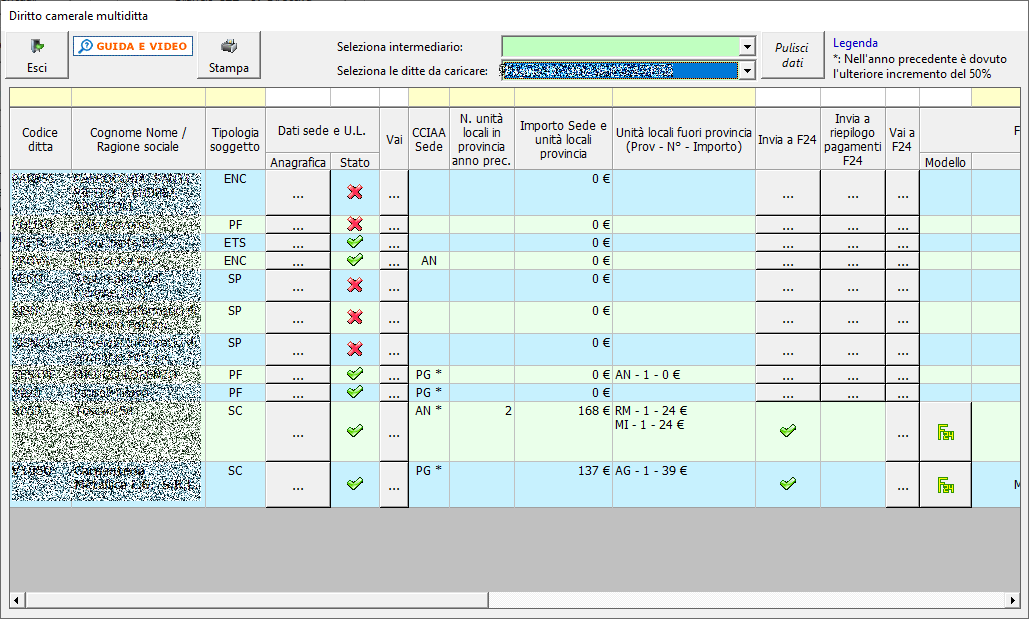Toggle the Invia a F24 check in the 137 € SC row

787,482
